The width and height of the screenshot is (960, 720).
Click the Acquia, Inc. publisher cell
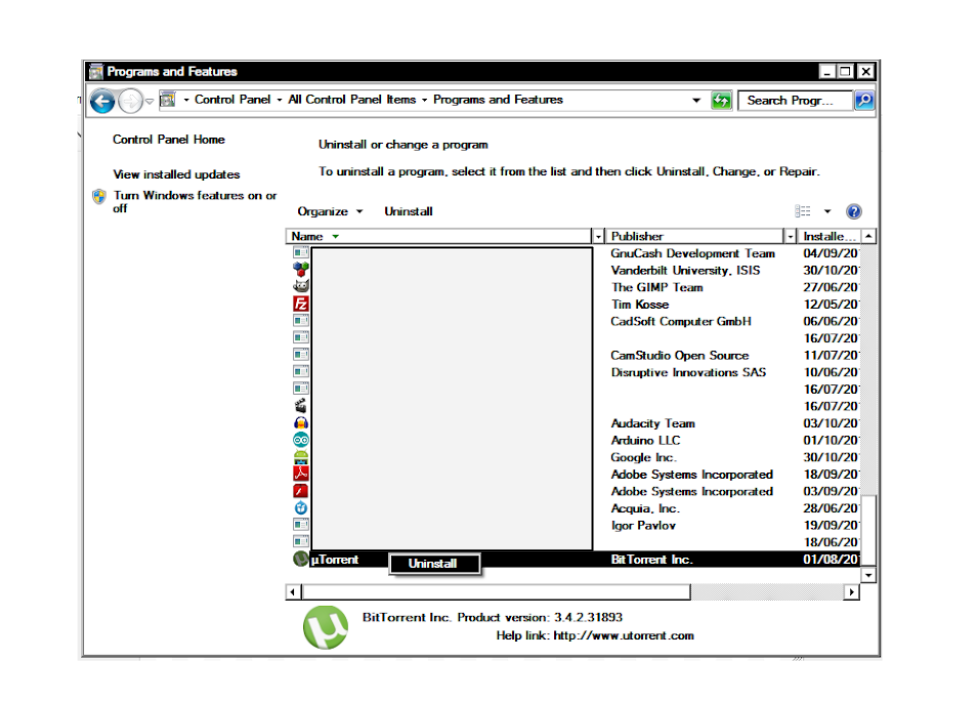tap(645, 509)
